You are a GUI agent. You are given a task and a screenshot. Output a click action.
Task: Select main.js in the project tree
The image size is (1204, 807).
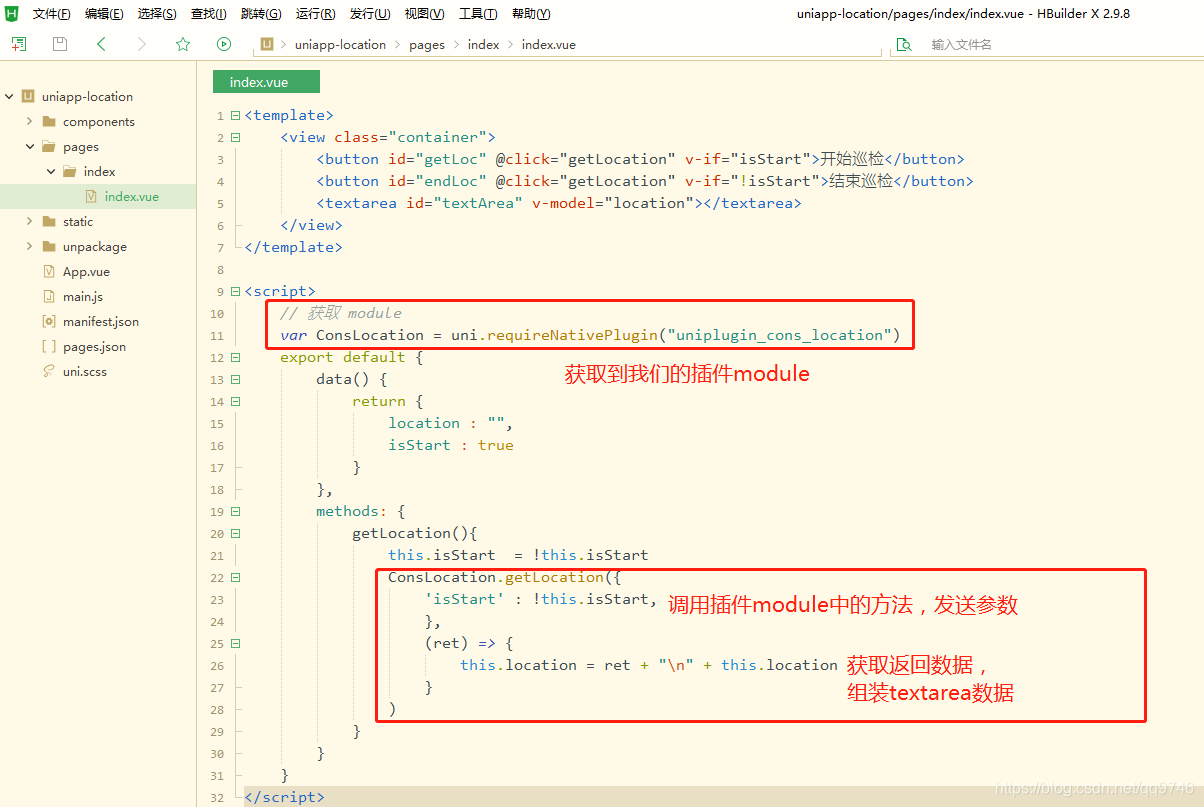point(83,297)
